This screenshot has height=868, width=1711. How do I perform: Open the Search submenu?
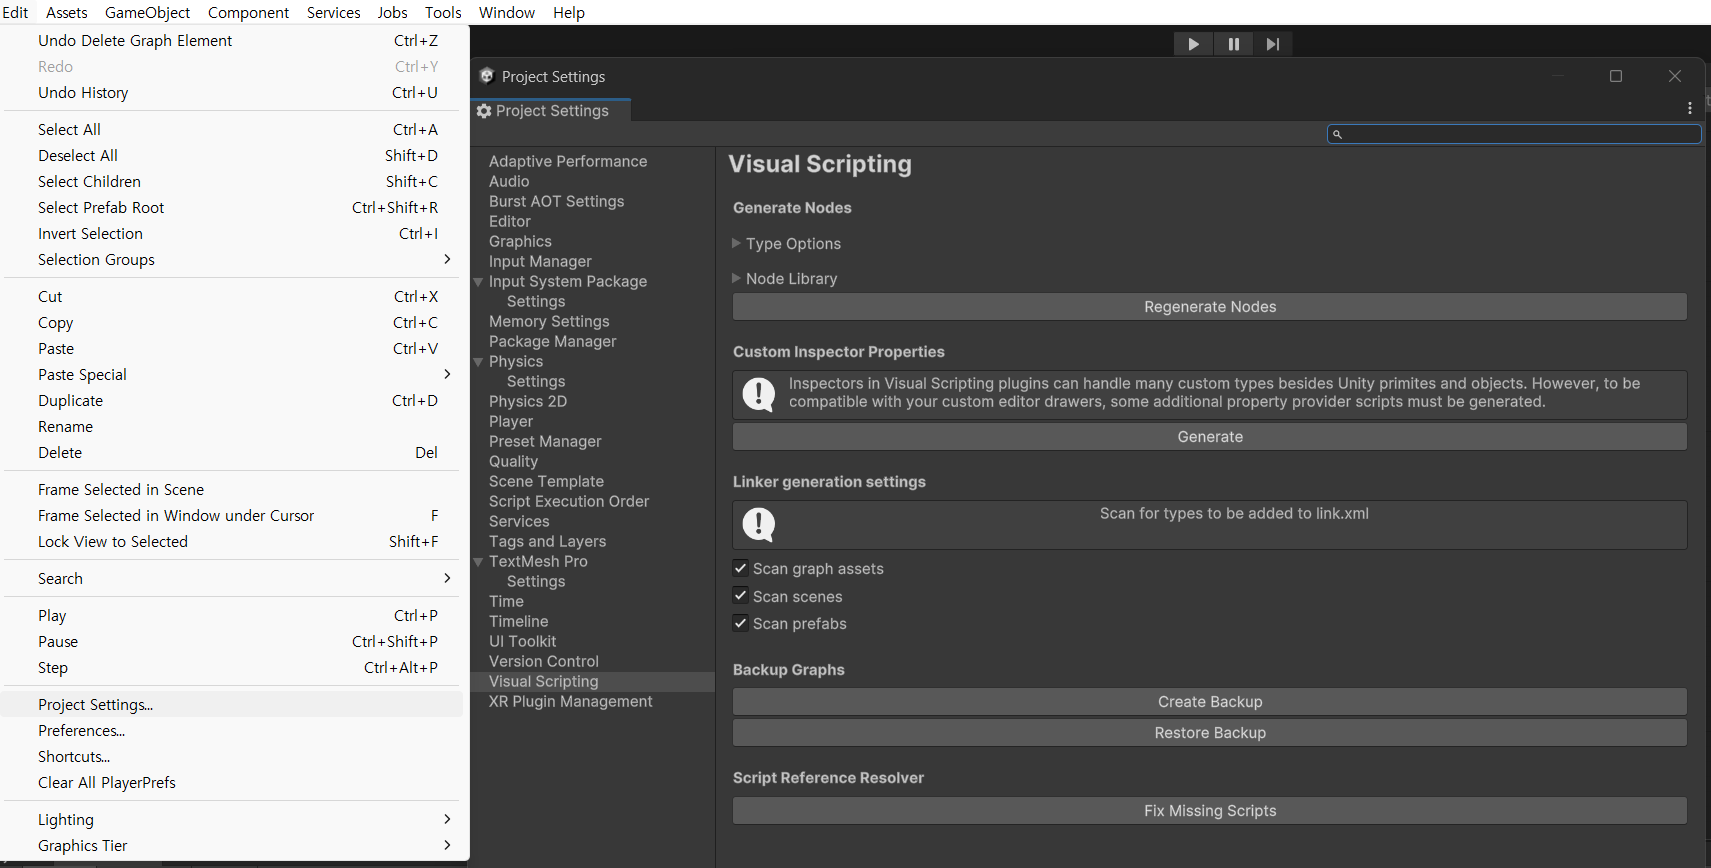click(234, 578)
